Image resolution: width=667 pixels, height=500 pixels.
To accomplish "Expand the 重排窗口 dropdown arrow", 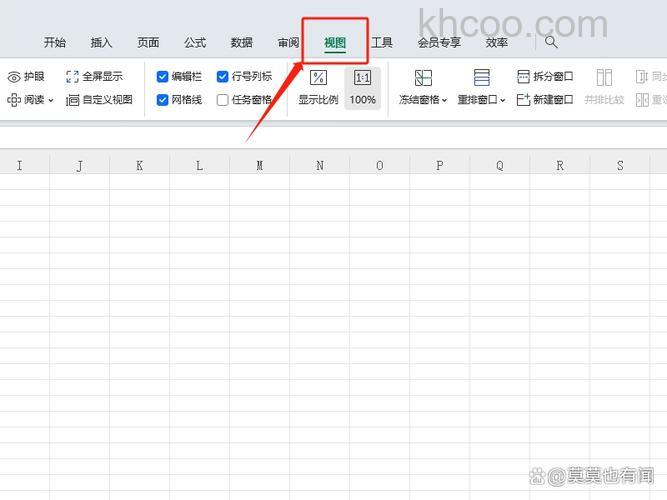I will pyautogui.click(x=503, y=100).
